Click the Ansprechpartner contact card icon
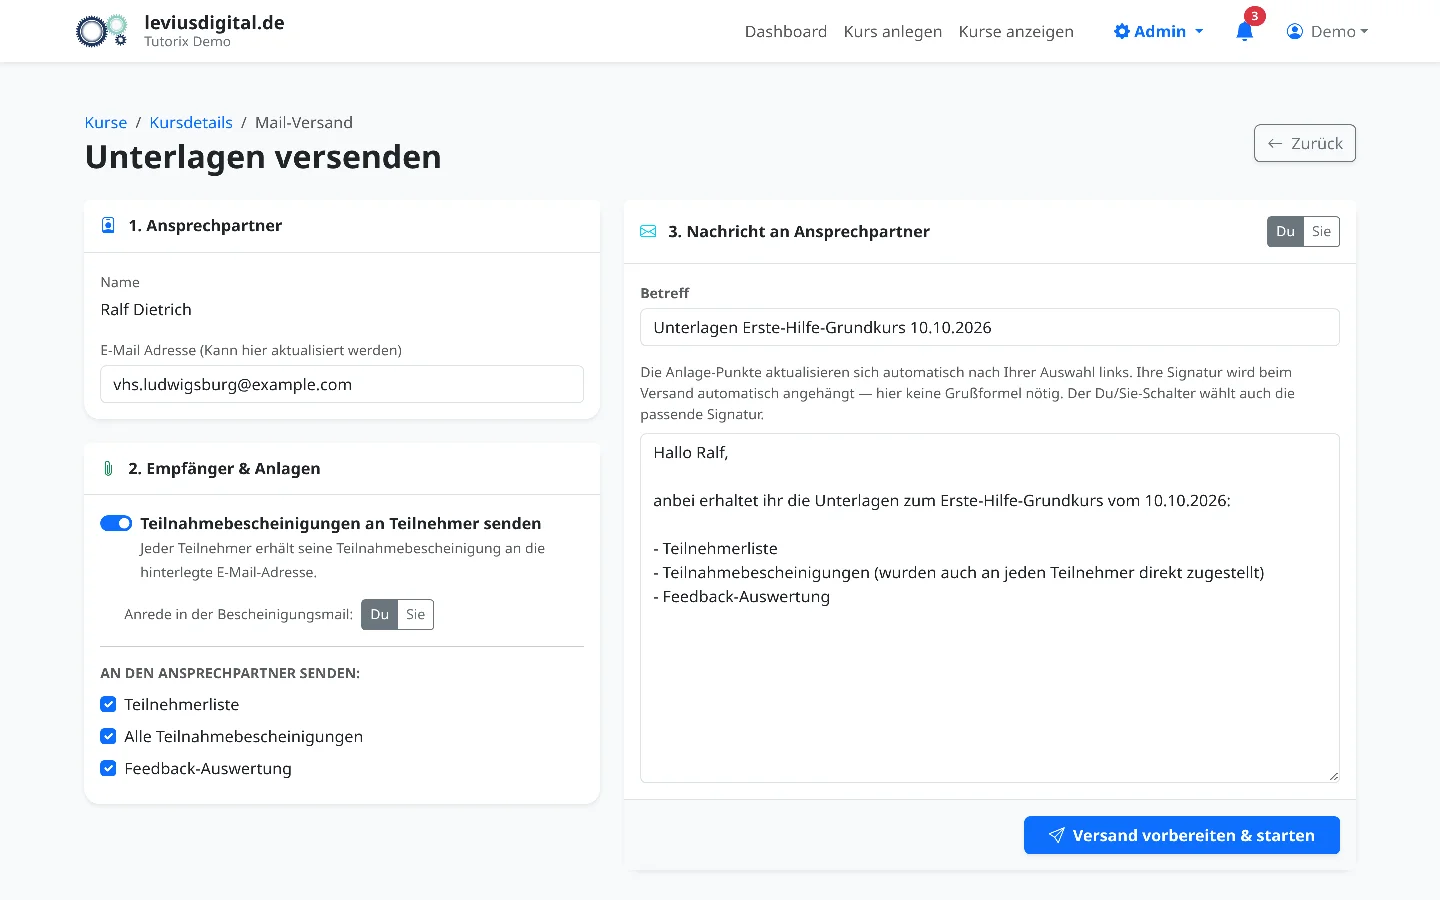Screen dimensions: 1440x900 coord(108,226)
